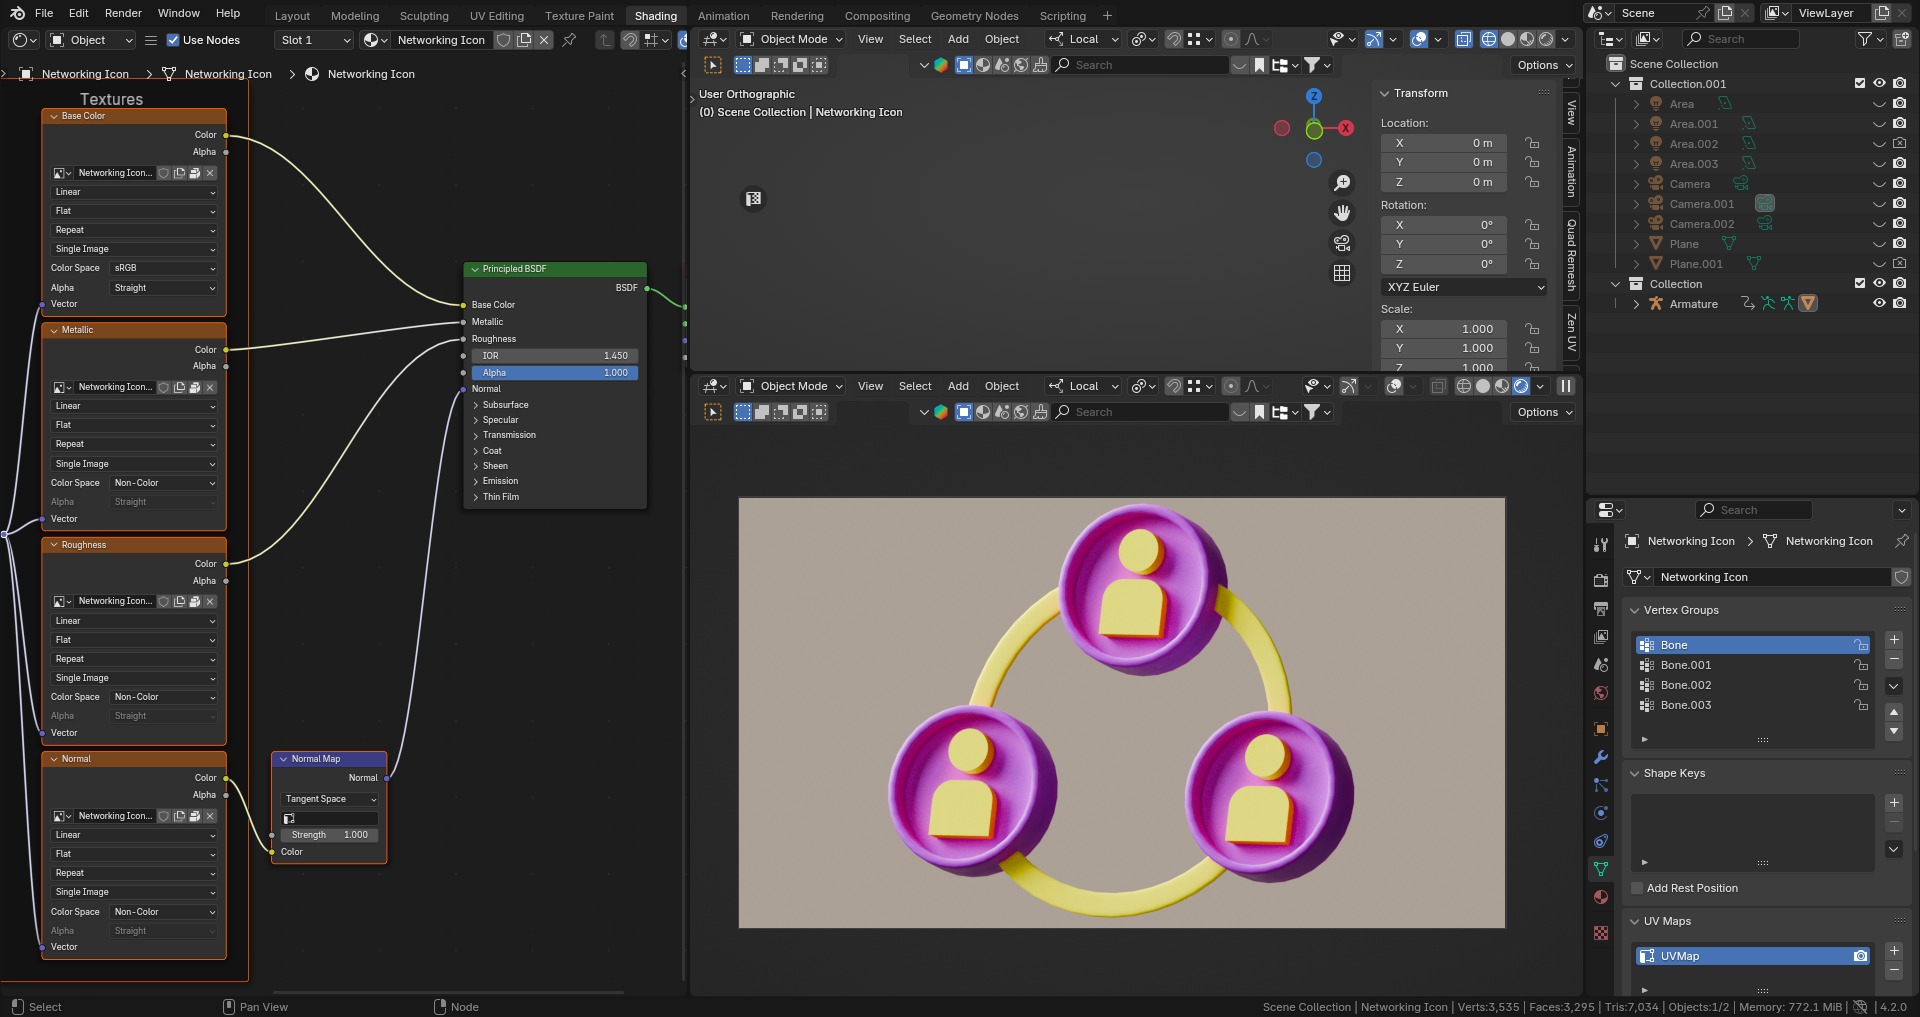This screenshot has height=1017, width=1920.
Task: Open the Material properties tab
Action: tap(1601, 897)
